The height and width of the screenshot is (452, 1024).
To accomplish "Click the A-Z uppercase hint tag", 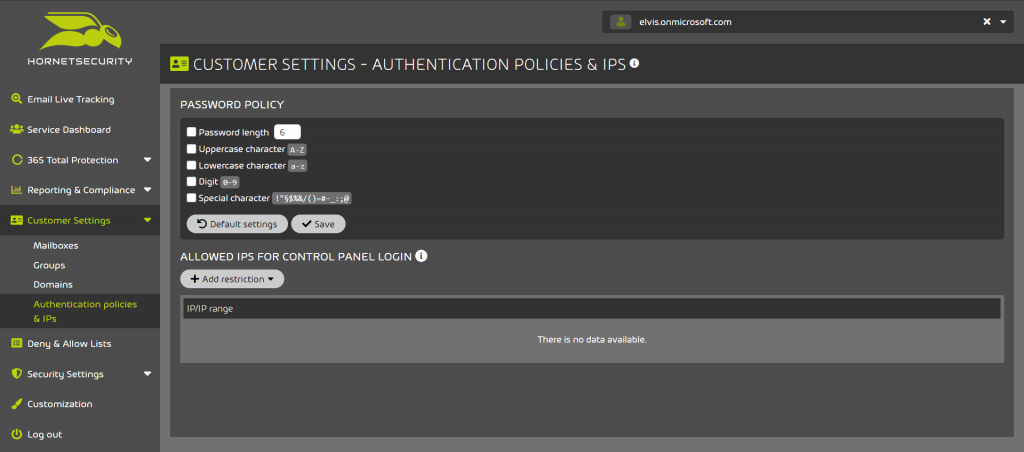I will pyautogui.click(x=297, y=150).
